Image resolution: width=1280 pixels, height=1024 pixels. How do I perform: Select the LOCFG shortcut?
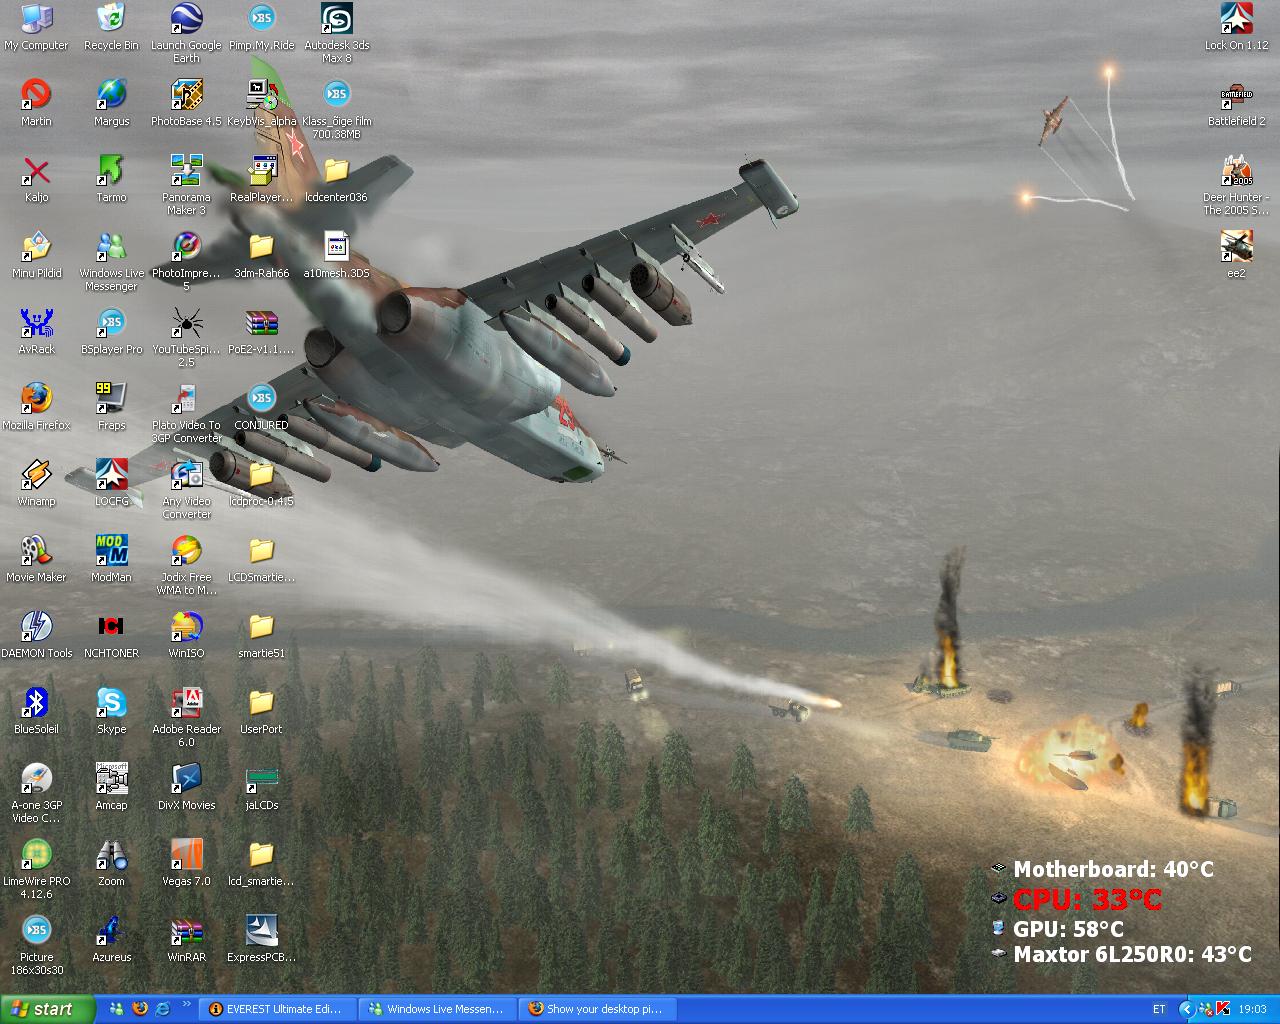coord(111,483)
